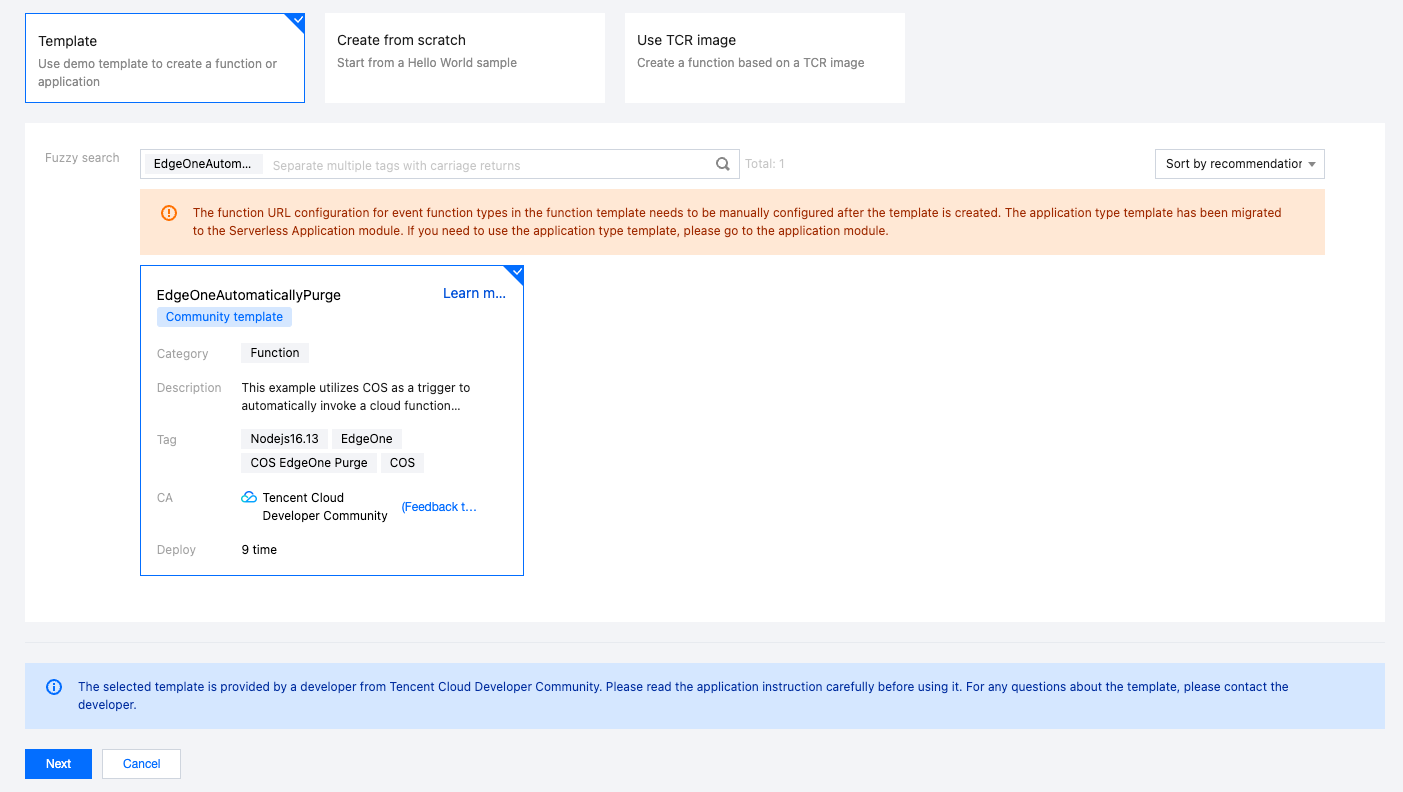Open the Feedback link

coord(439,507)
